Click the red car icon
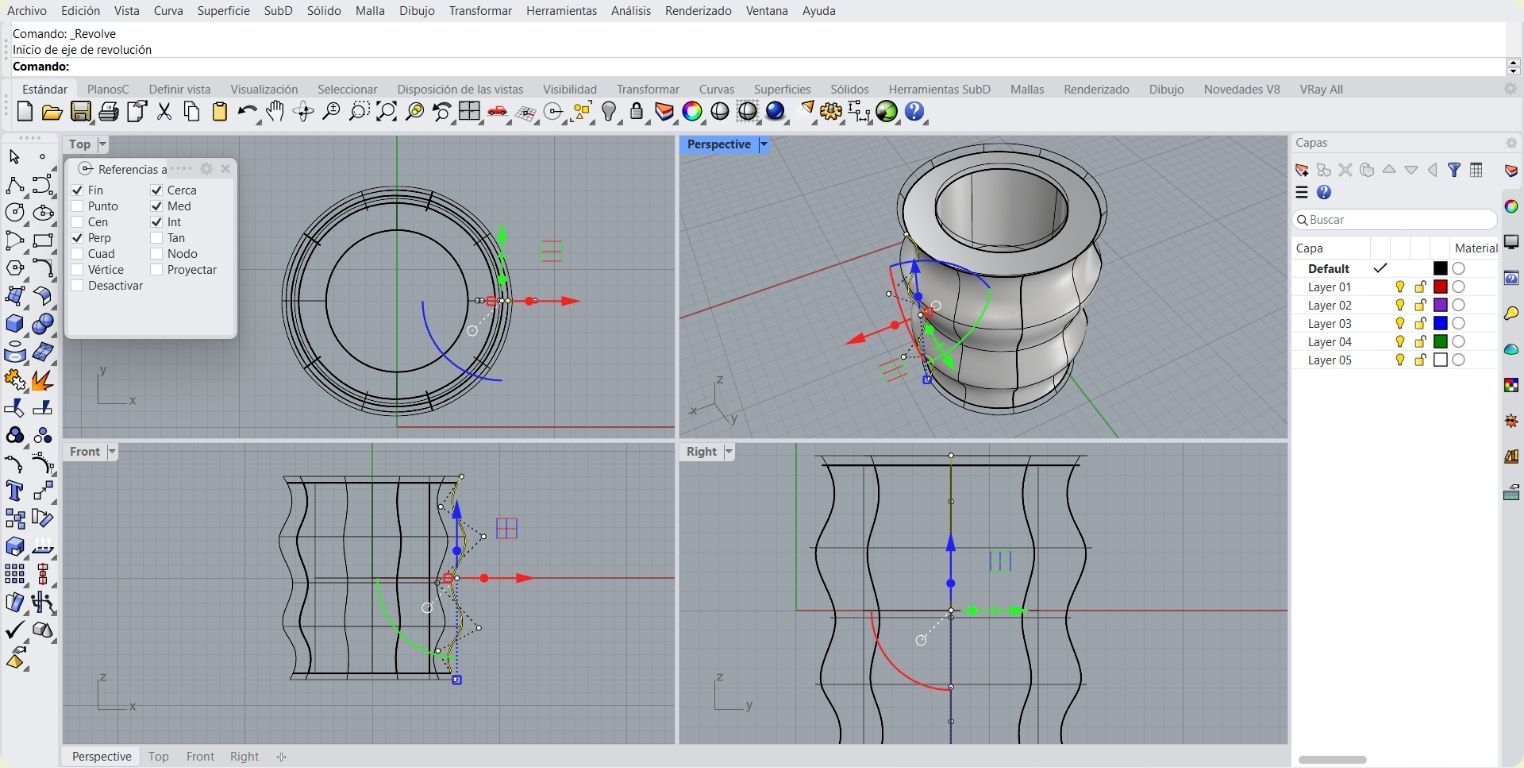This screenshot has height=768, width=1524. [x=497, y=112]
